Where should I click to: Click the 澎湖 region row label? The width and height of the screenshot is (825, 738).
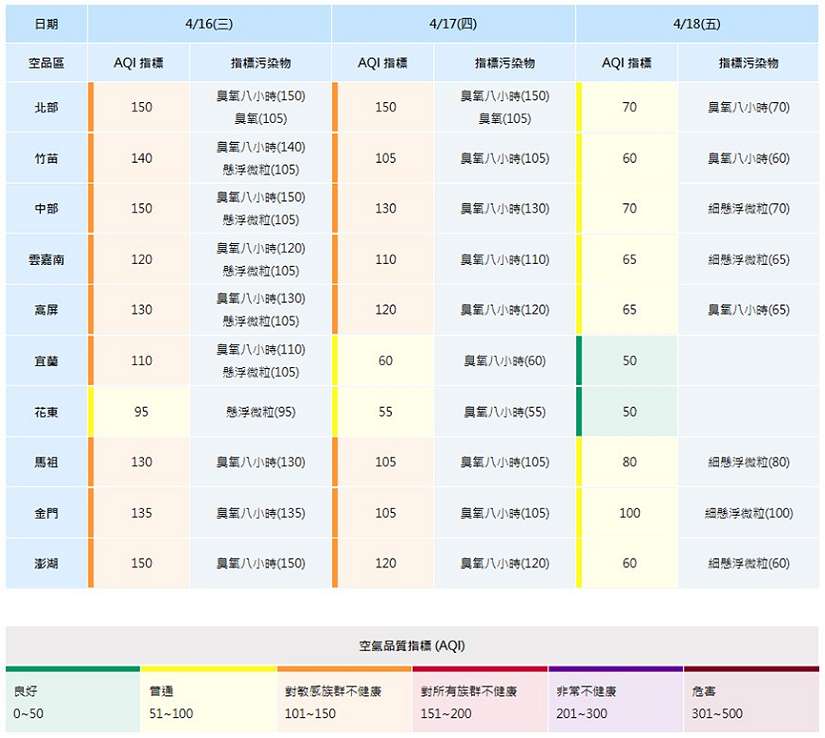coord(46,563)
